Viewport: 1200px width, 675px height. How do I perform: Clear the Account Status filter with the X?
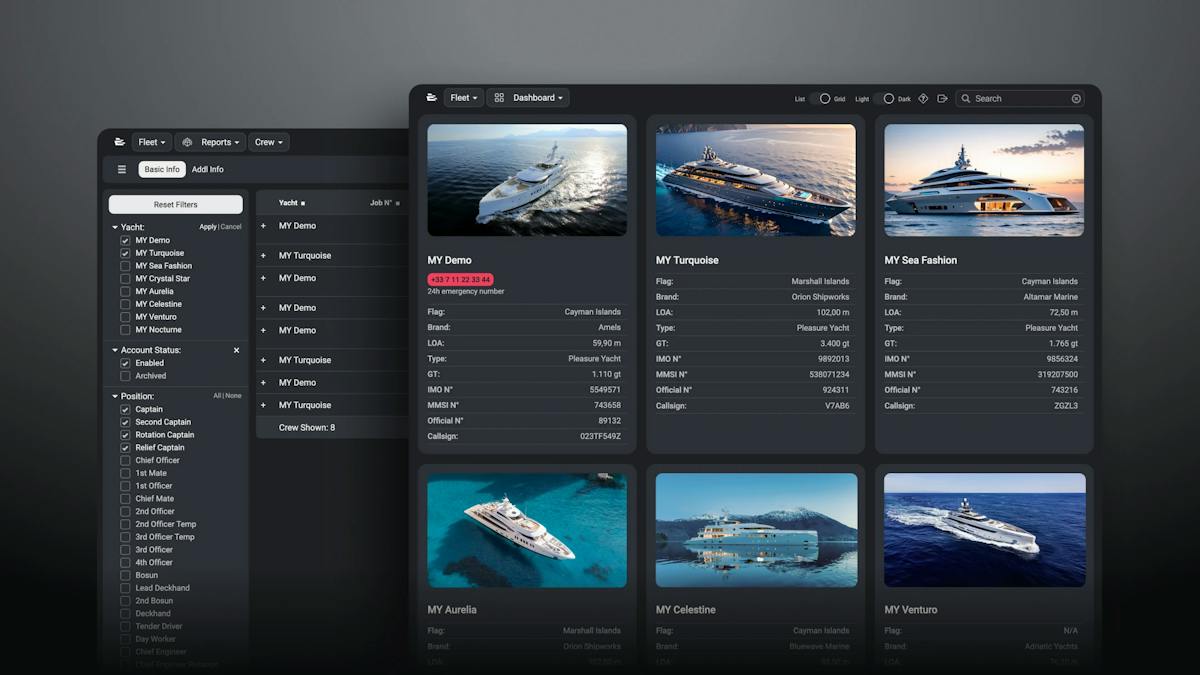(237, 351)
